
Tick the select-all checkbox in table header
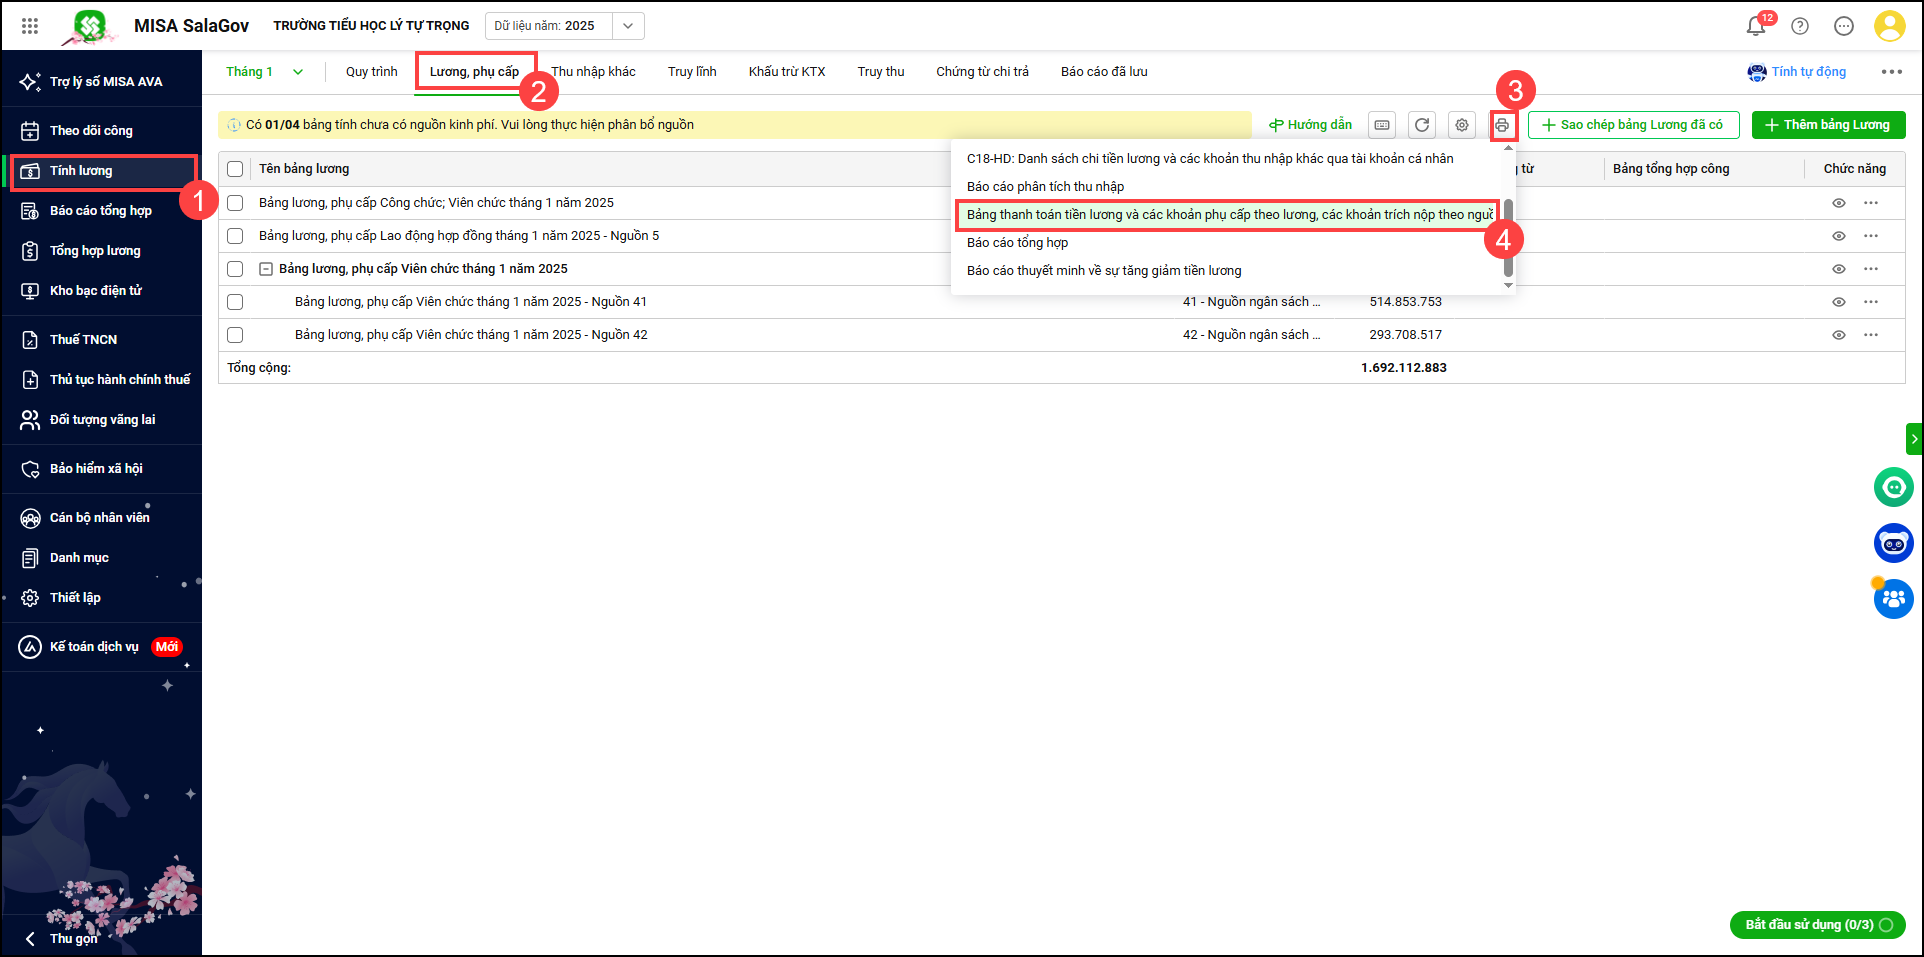(235, 169)
